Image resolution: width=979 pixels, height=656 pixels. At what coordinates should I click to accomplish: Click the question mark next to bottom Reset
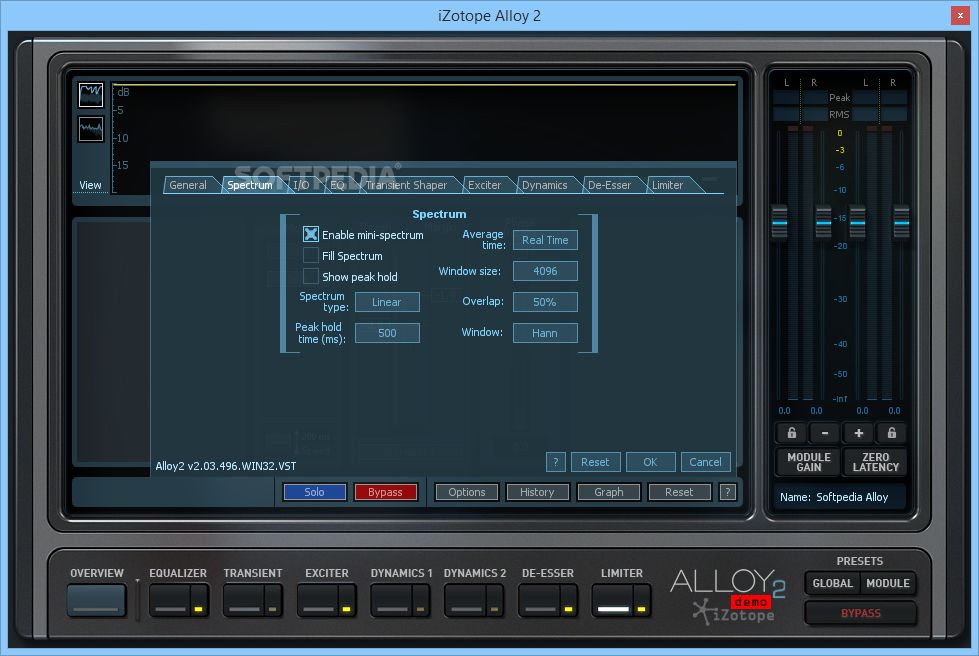(727, 492)
